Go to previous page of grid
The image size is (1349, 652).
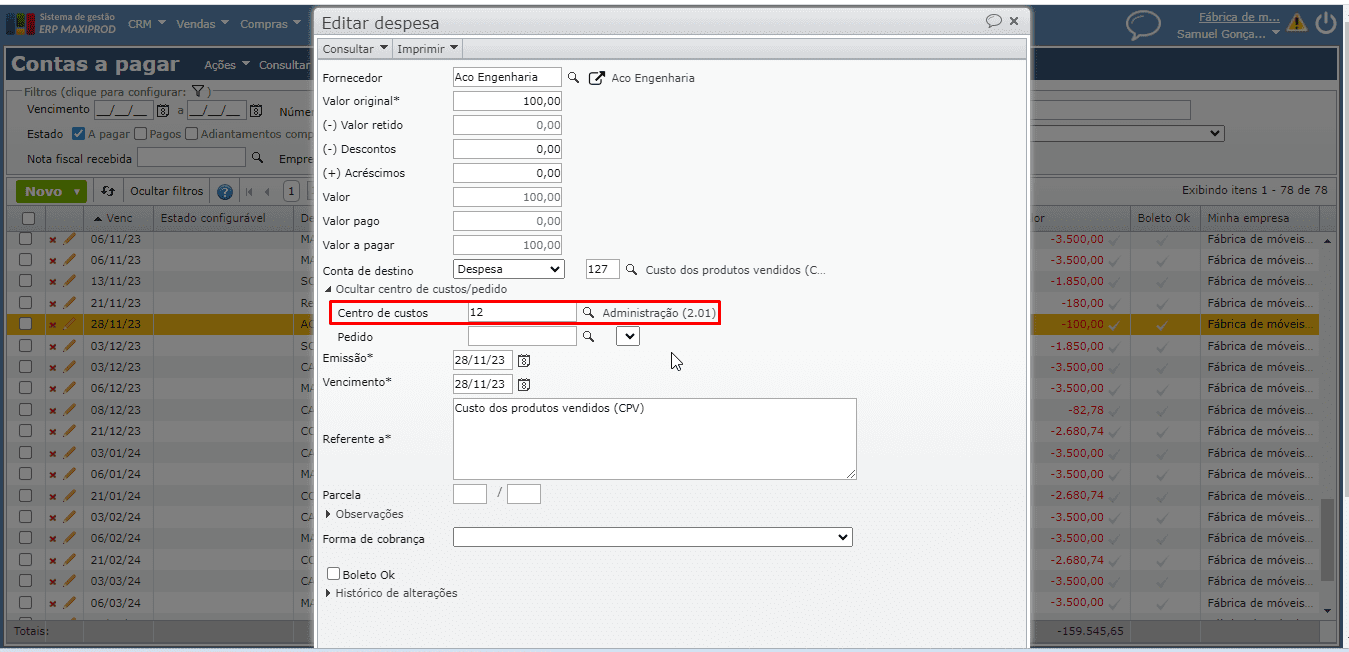click(267, 192)
